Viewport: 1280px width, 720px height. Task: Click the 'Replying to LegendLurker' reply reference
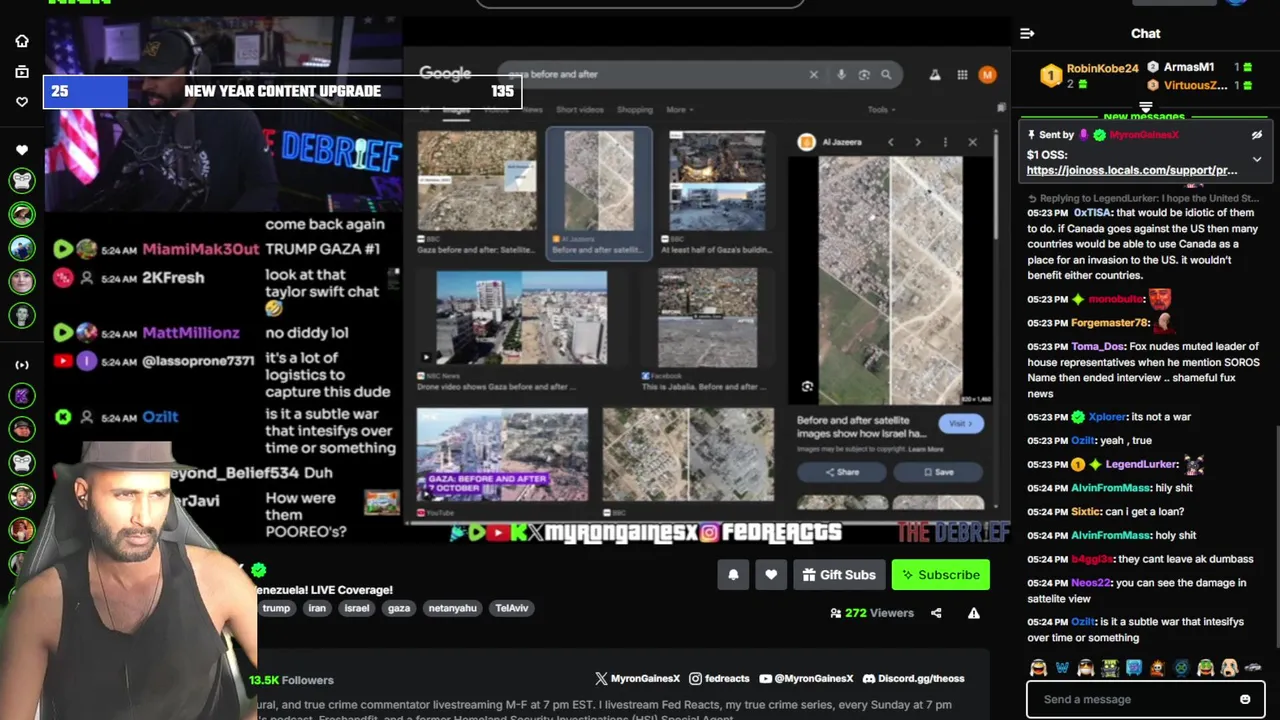click(1144, 198)
